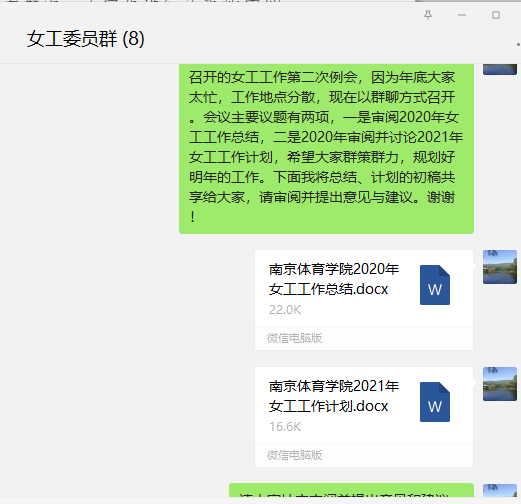Click sender avatar beside 2021年女工工作计划 file
521x504 pixels.
[500, 384]
